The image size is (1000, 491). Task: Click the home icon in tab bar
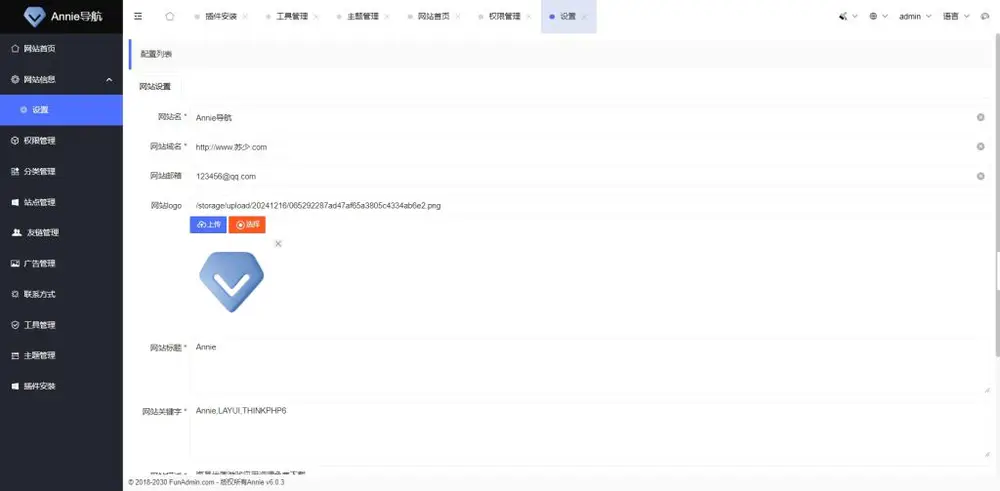tap(170, 17)
